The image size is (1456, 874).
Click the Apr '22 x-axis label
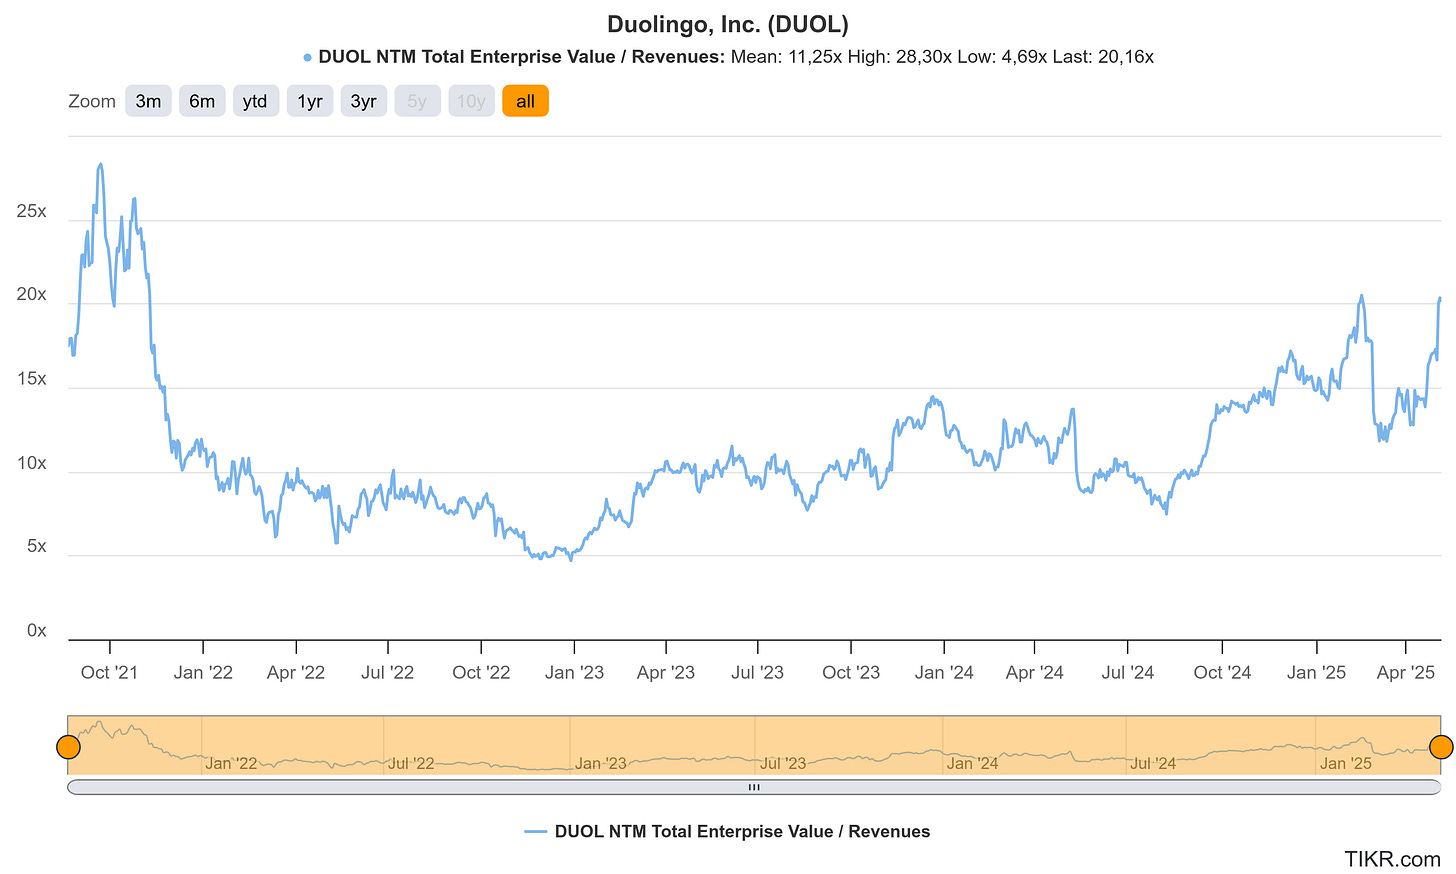tap(296, 672)
